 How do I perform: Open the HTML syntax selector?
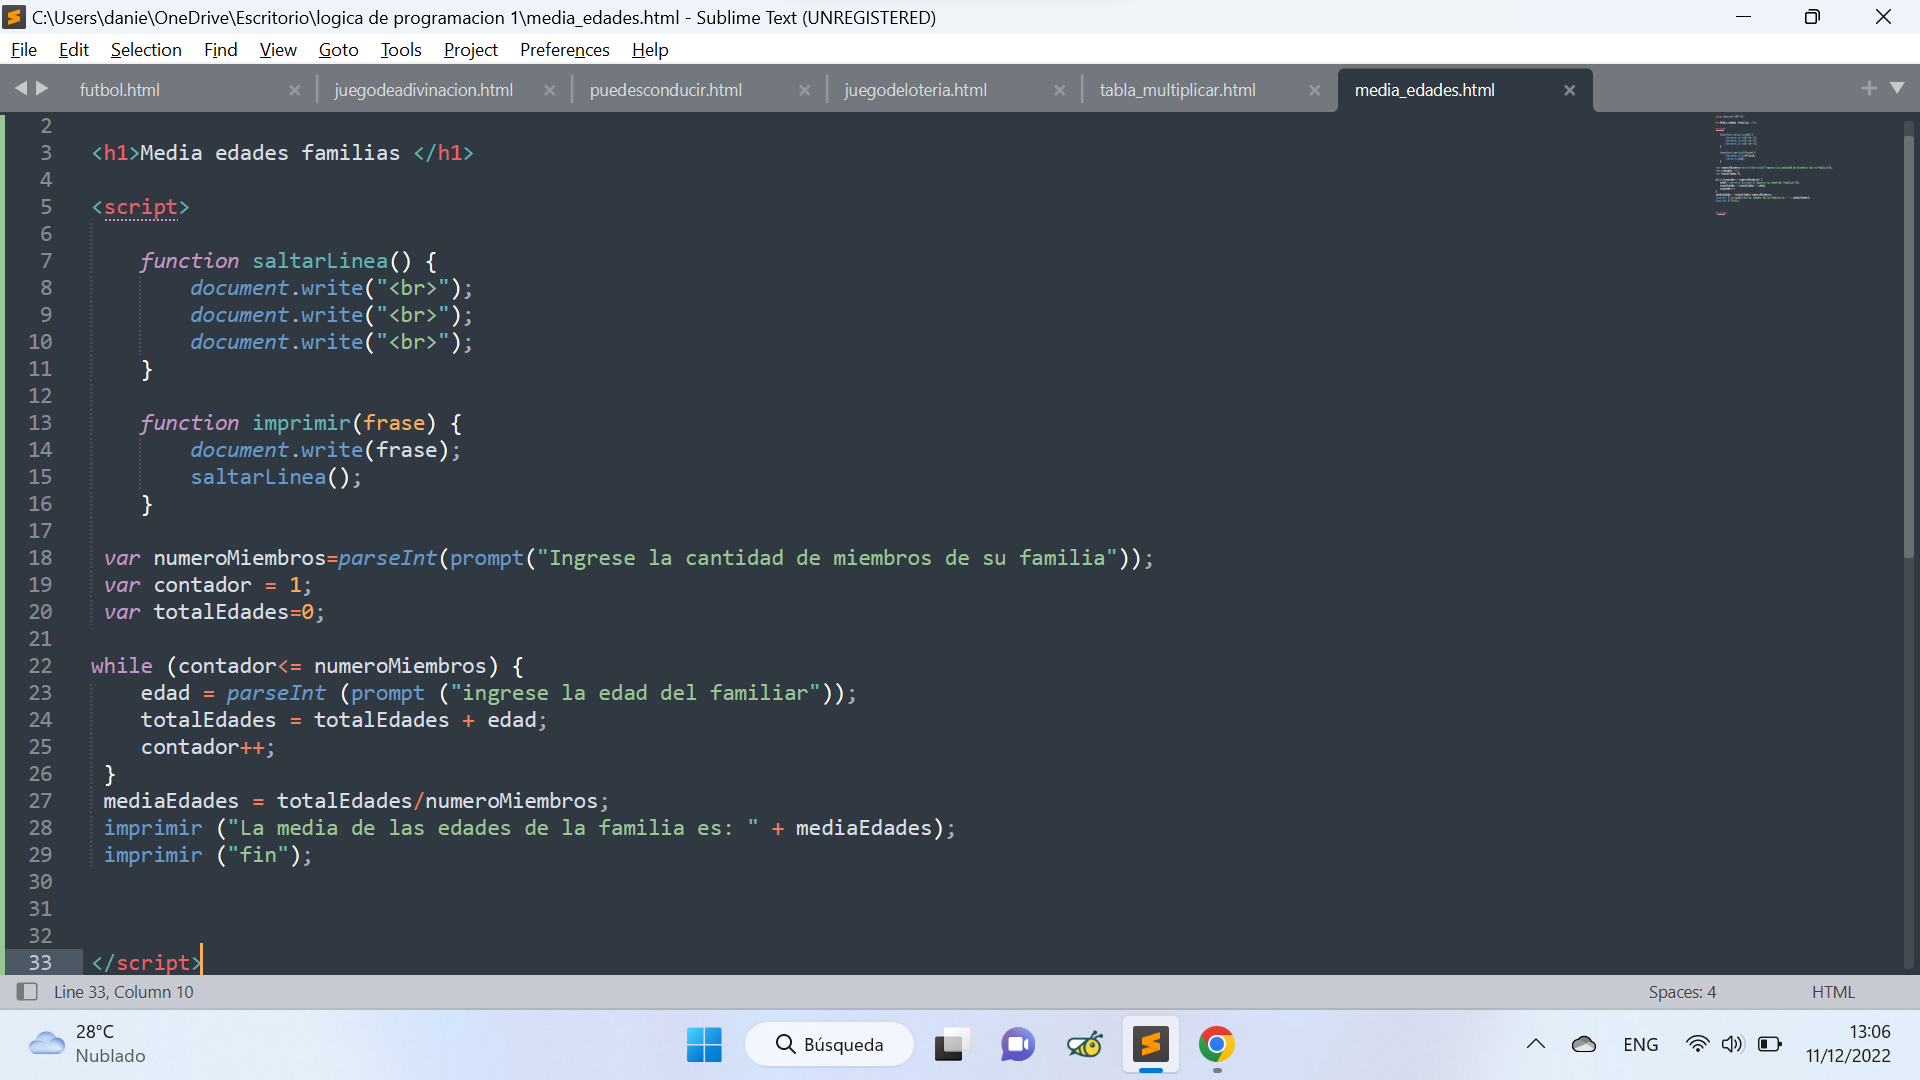pyautogui.click(x=1833, y=992)
